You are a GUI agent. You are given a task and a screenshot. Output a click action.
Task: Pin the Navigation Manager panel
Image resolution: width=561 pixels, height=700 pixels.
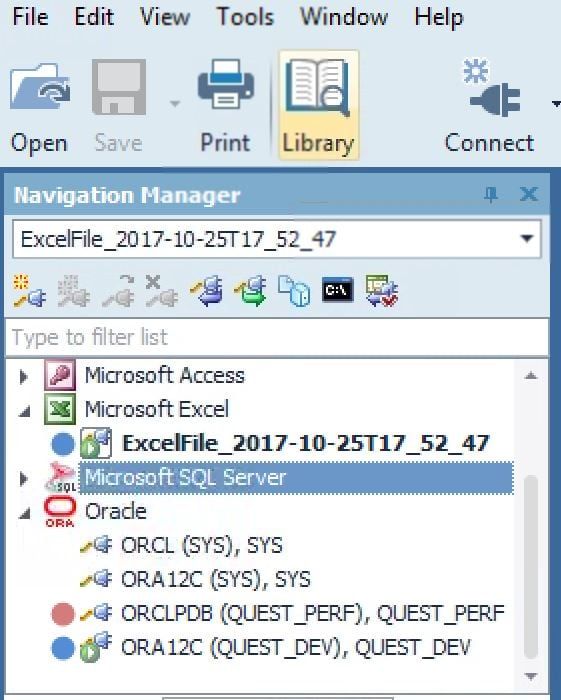(491, 195)
